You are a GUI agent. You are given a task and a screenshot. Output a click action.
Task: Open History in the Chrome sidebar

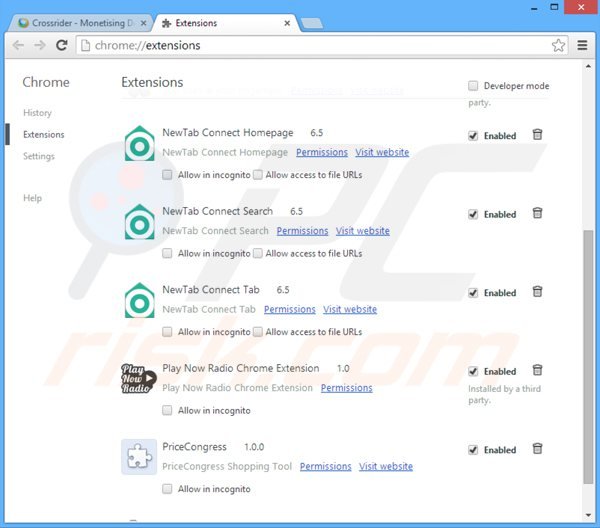tap(37, 113)
